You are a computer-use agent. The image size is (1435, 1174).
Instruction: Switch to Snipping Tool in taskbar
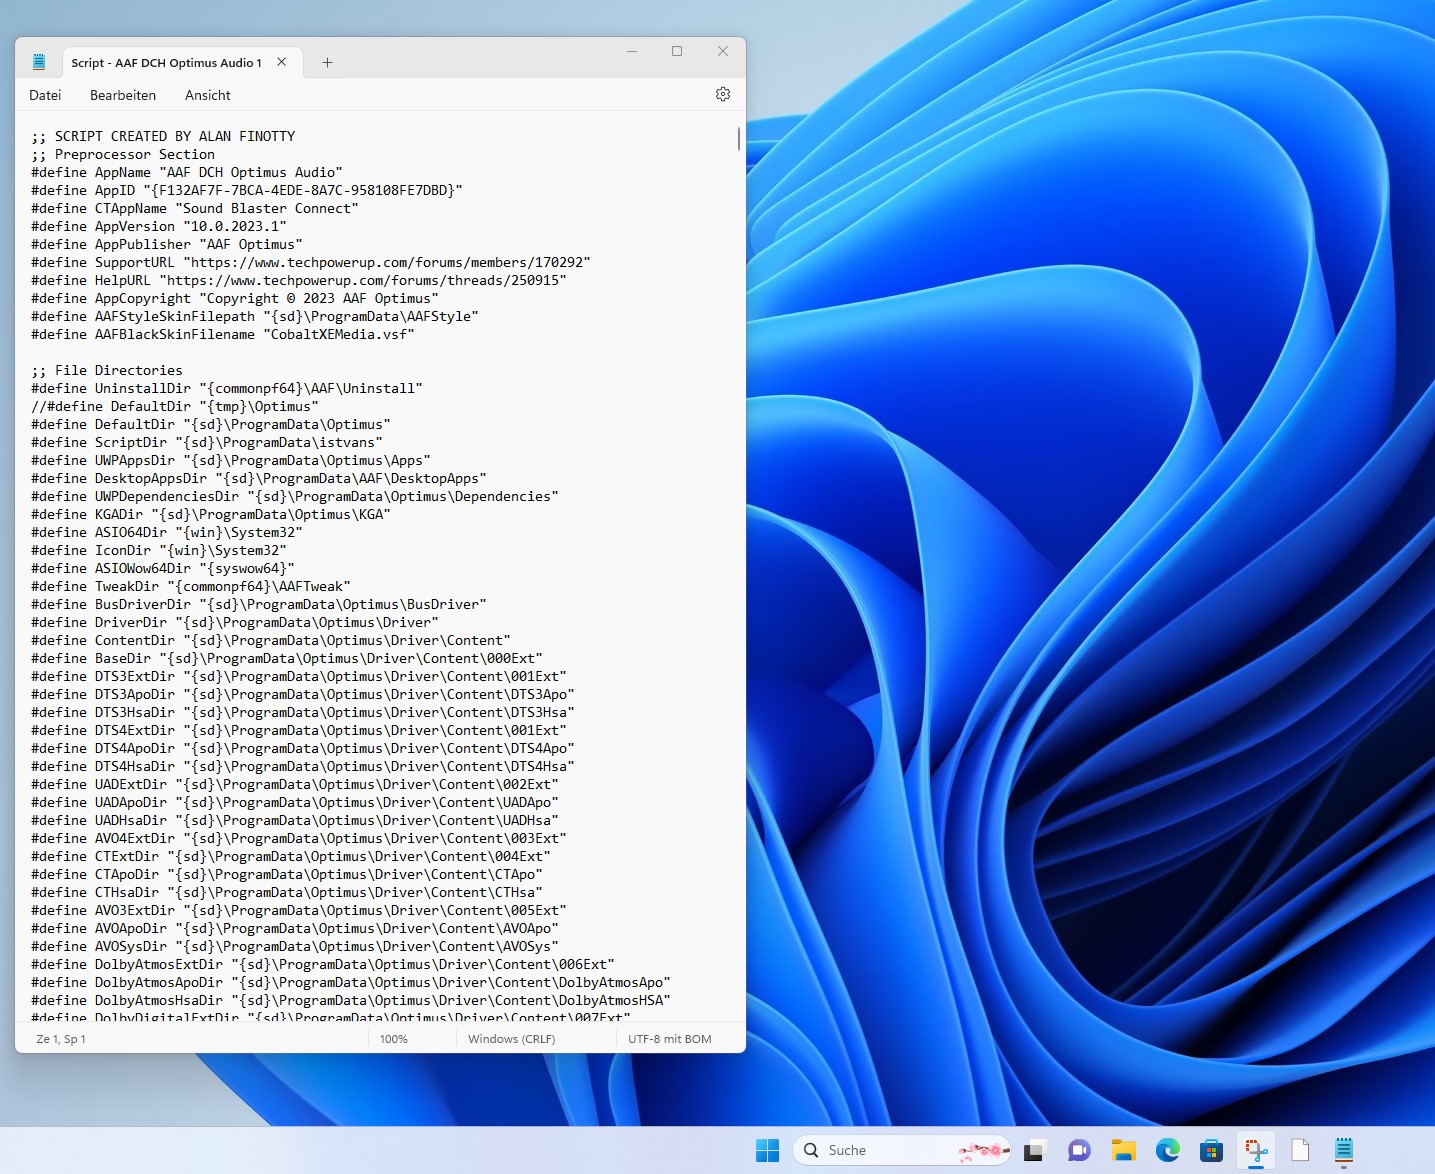click(1256, 1150)
